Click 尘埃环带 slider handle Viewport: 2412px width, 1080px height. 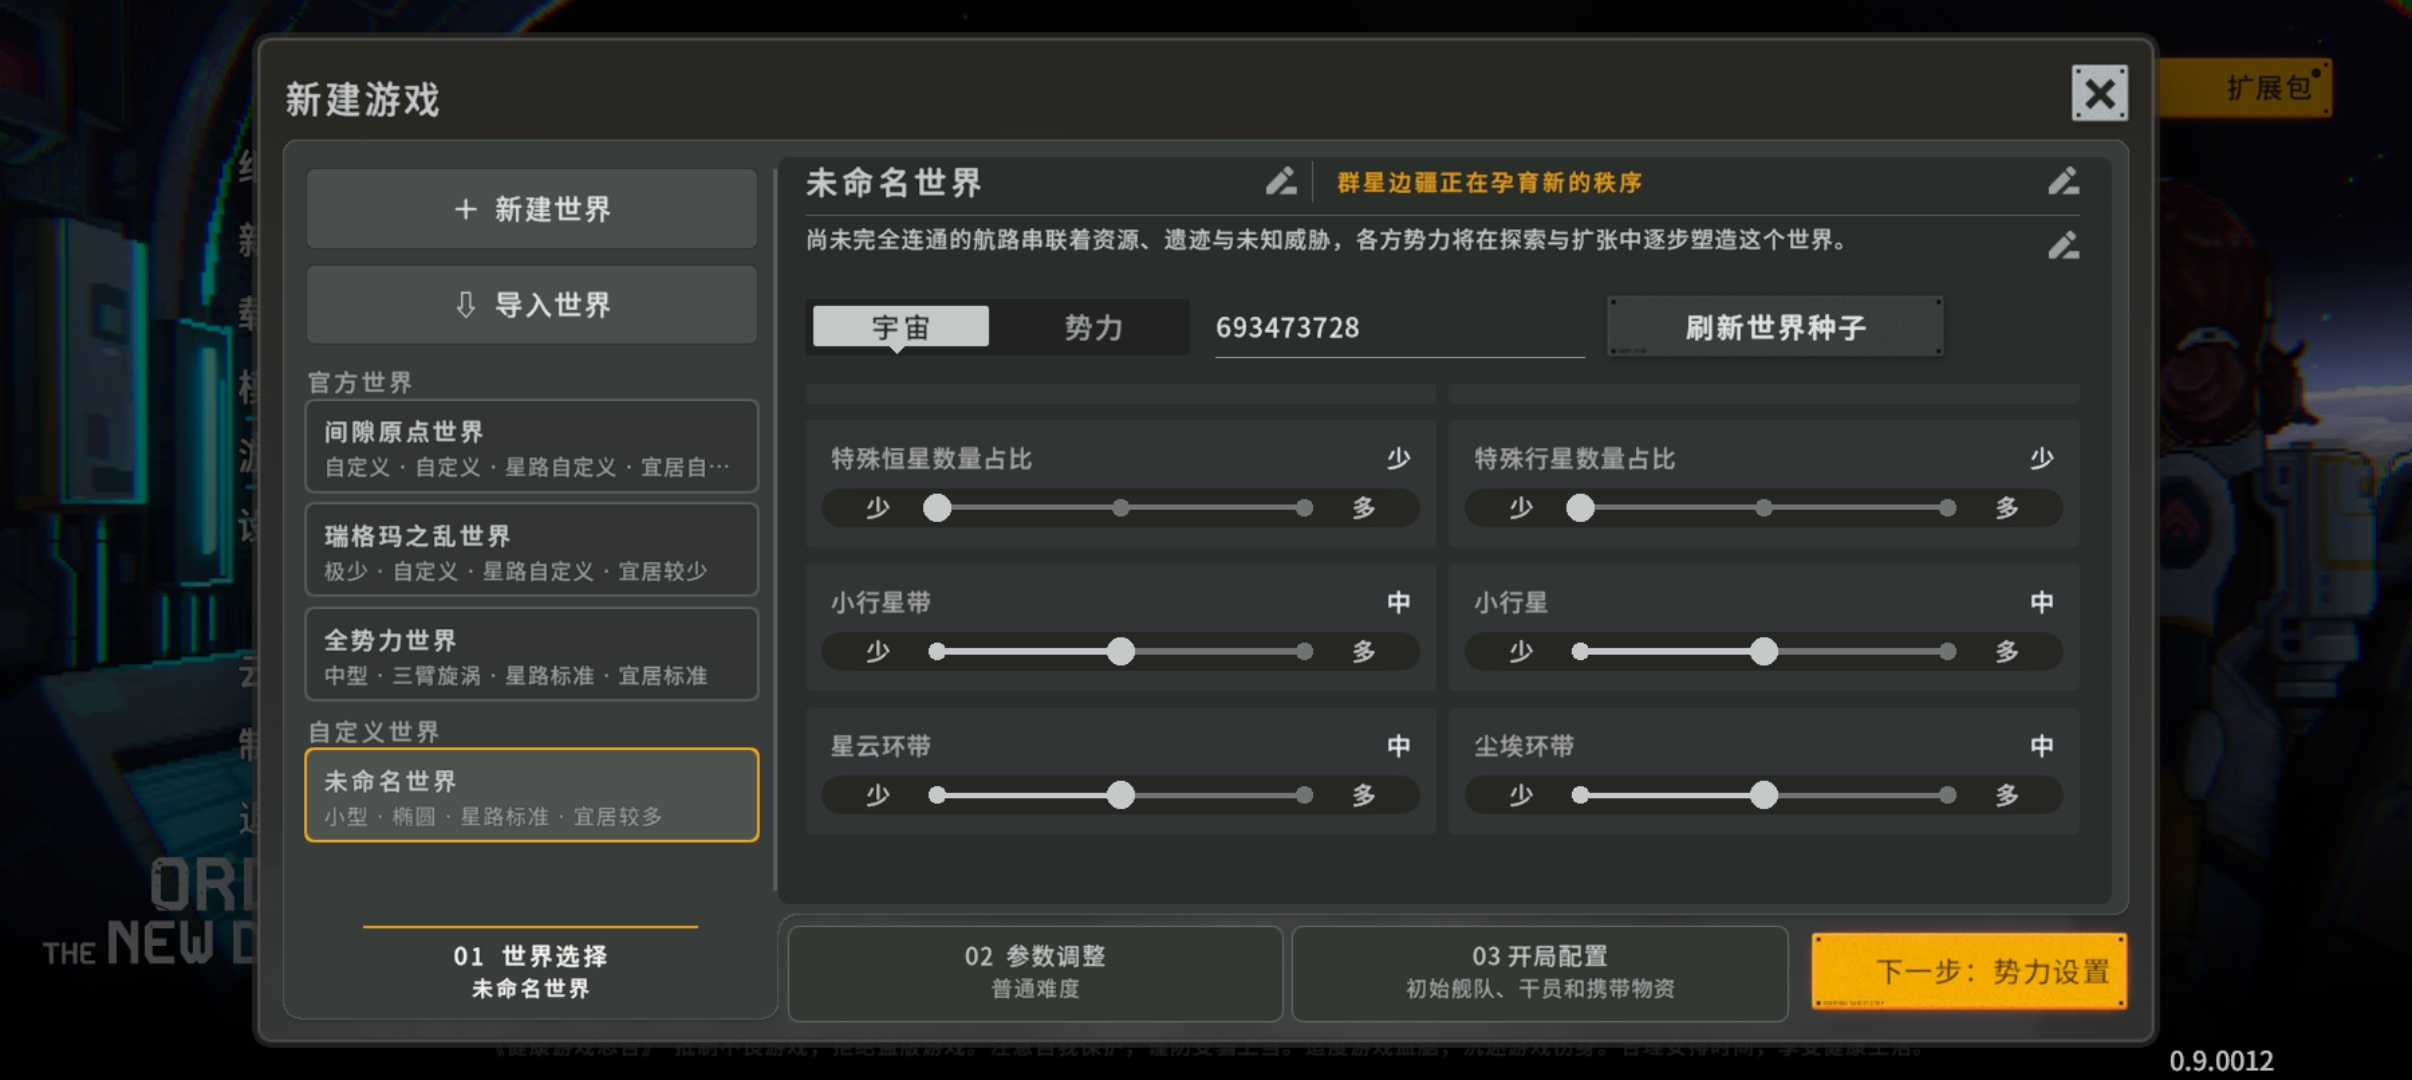[x=1764, y=796]
